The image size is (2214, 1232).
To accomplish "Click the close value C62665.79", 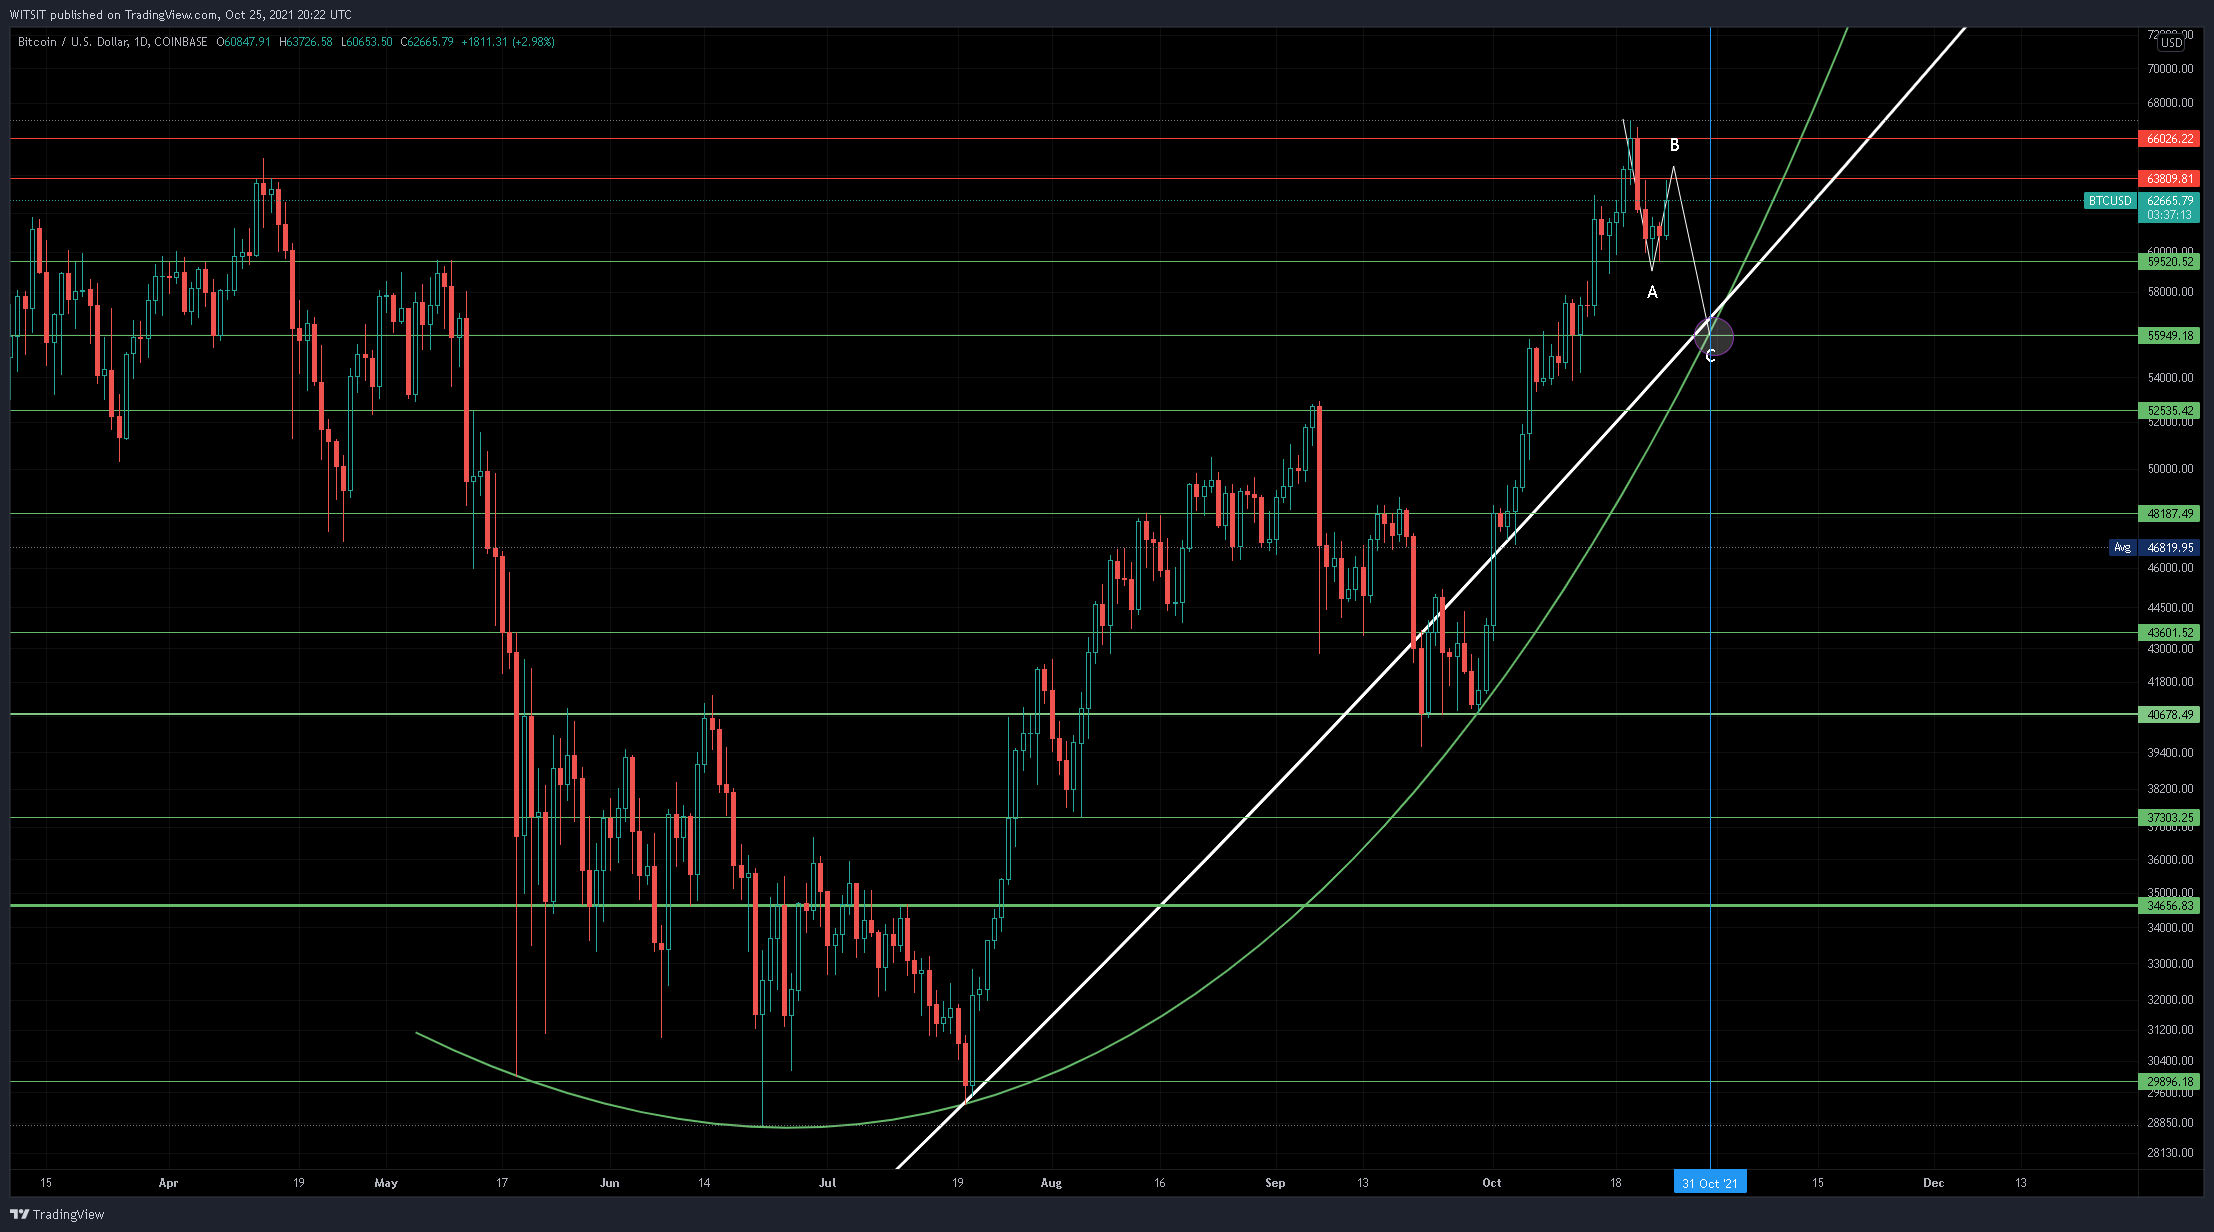I will [x=427, y=42].
